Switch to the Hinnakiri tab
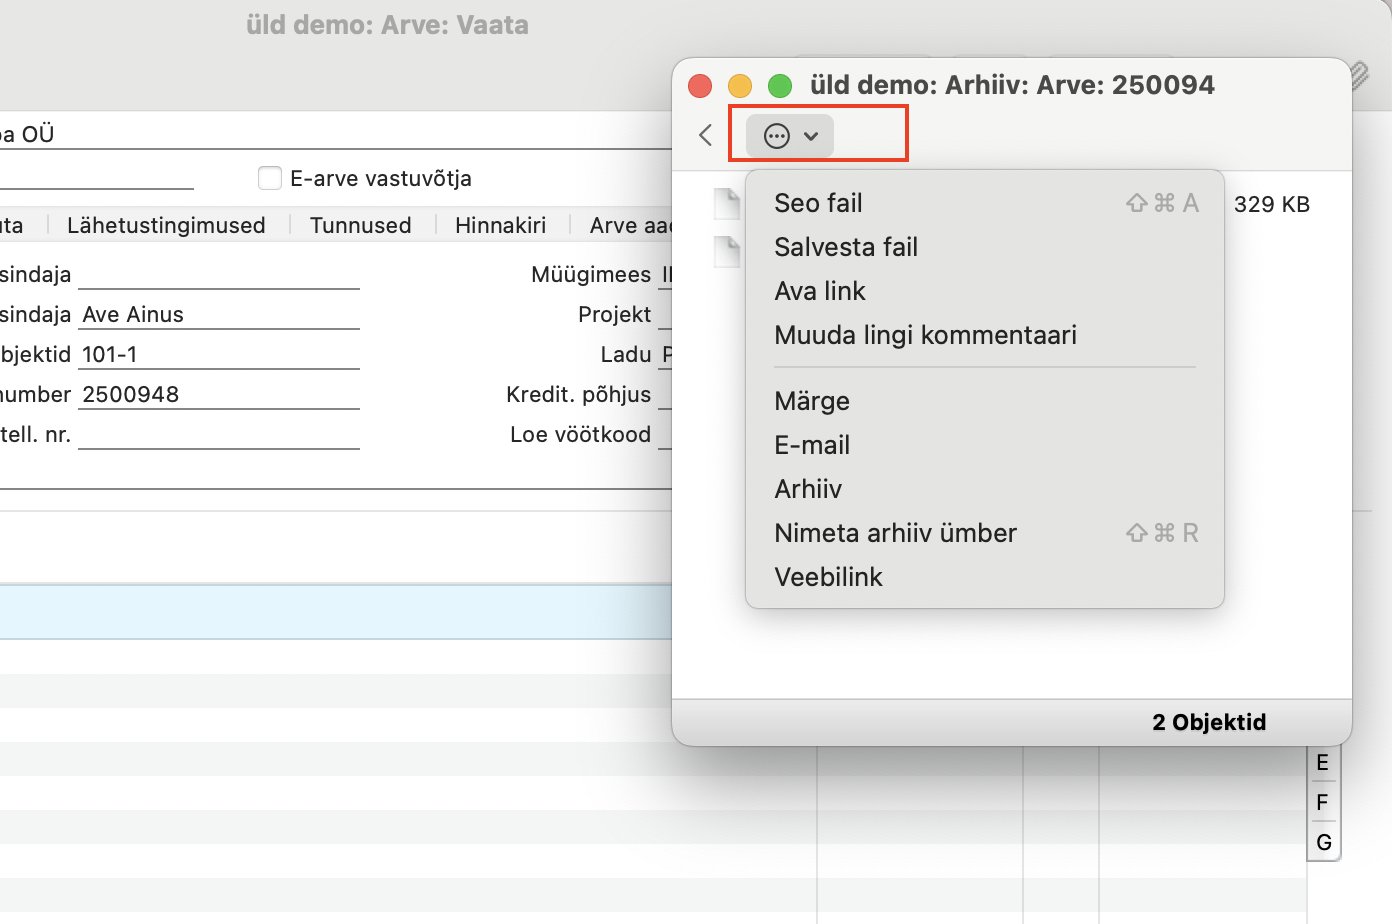Viewport: 1392px width, 924px height. pos(500,225)
